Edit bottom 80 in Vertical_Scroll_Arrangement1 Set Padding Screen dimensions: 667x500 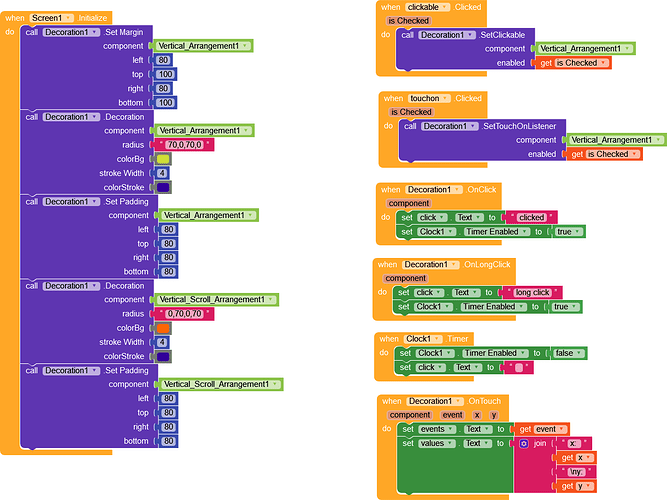point(169,441)
